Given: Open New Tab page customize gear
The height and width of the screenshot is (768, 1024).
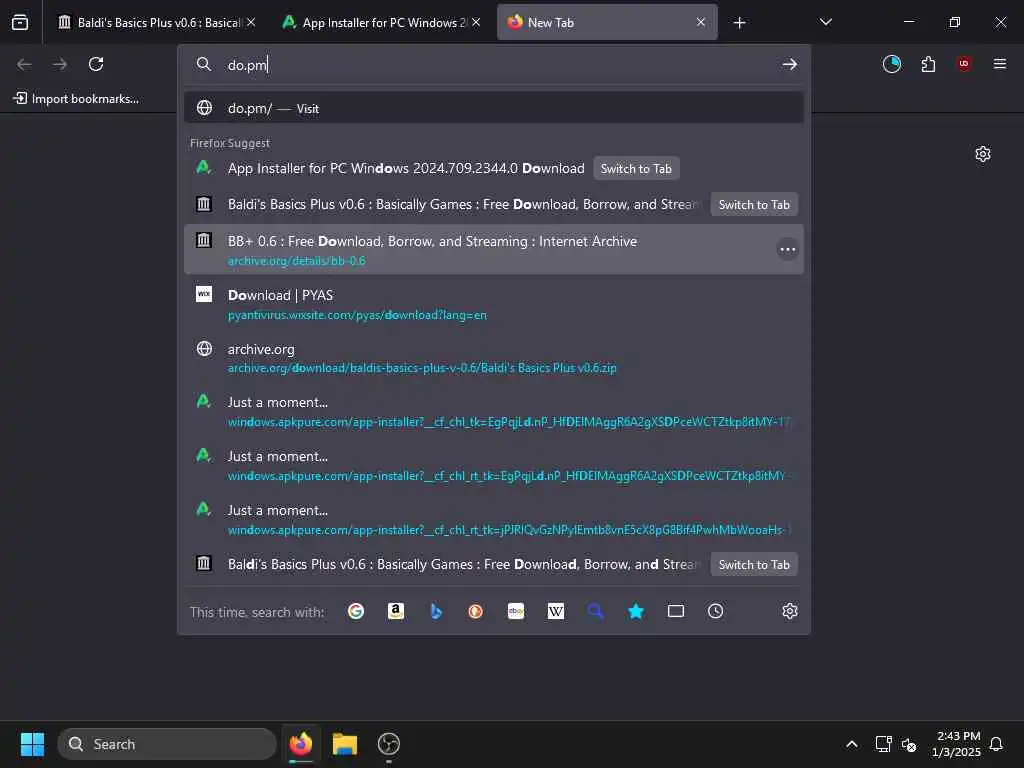Looking at the screenshot, I should point(983,154).
